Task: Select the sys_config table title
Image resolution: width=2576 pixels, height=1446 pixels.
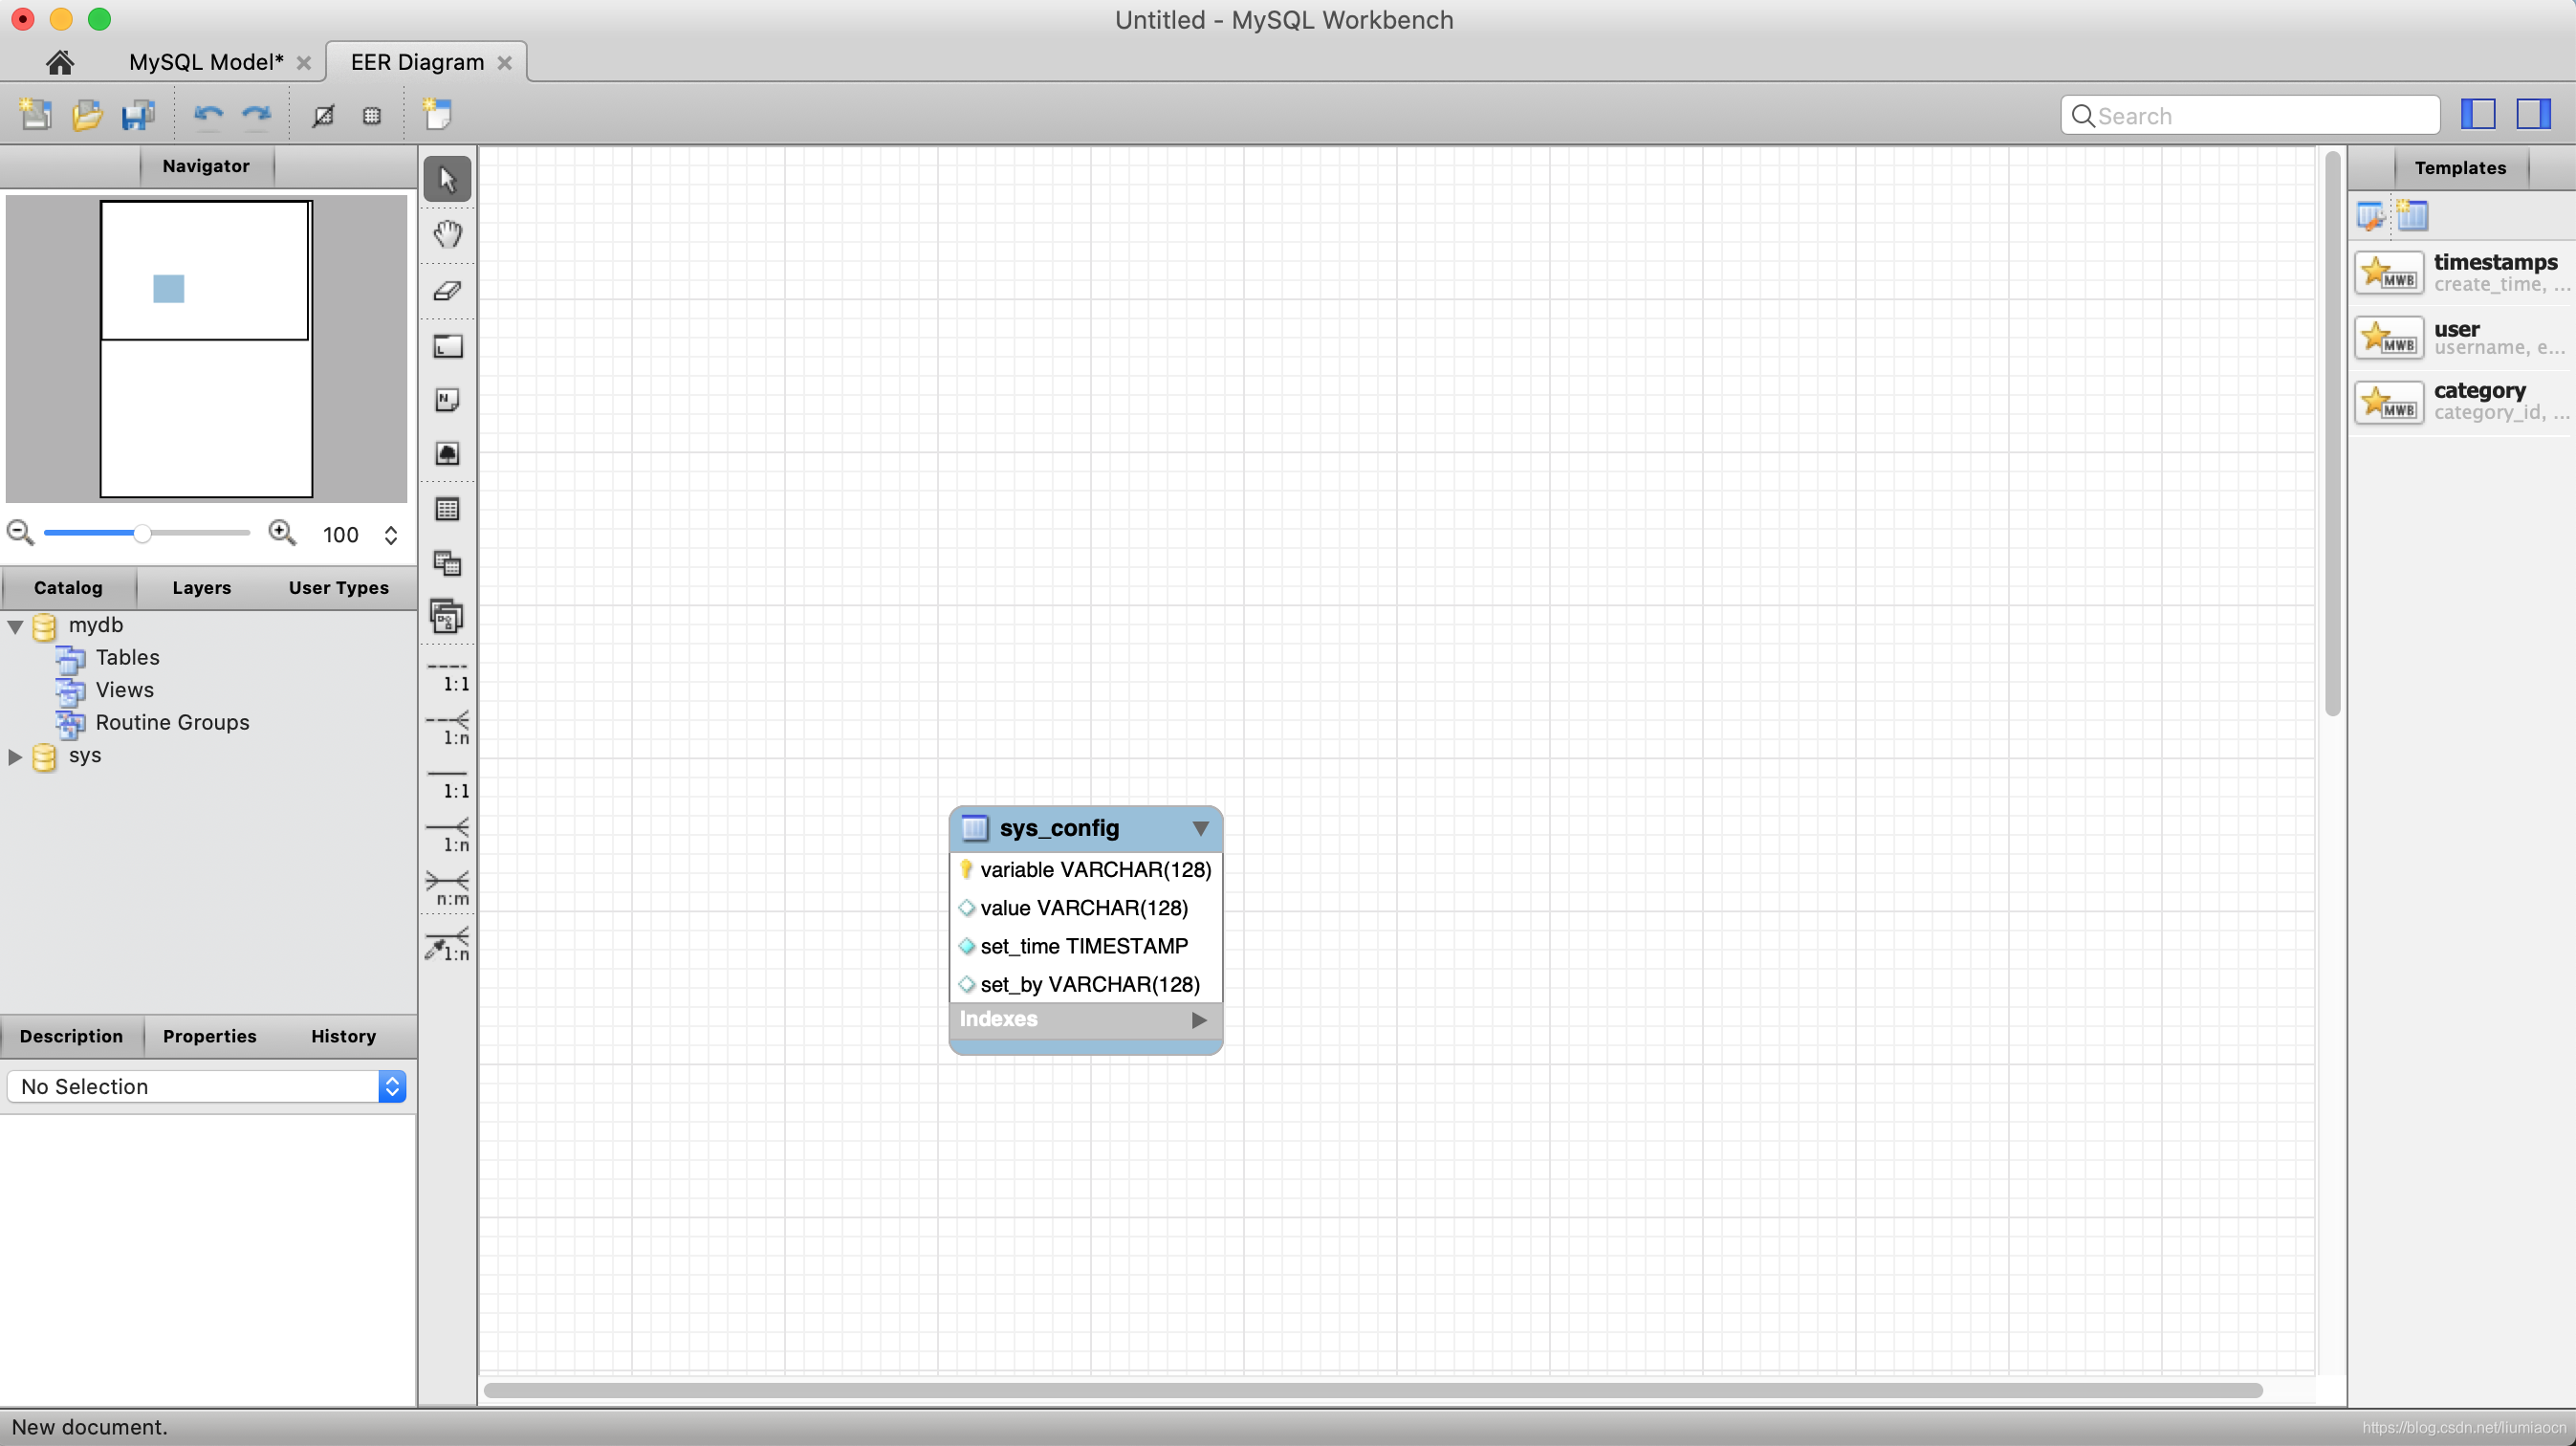Action: [1059, 829]
